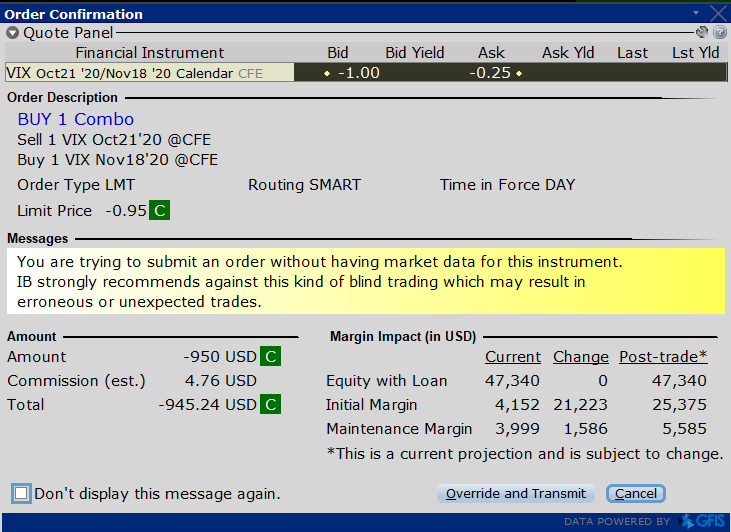Viewport: 731px width, 532px height.
Task: Click the Routing SMART text
Action: 304,185
